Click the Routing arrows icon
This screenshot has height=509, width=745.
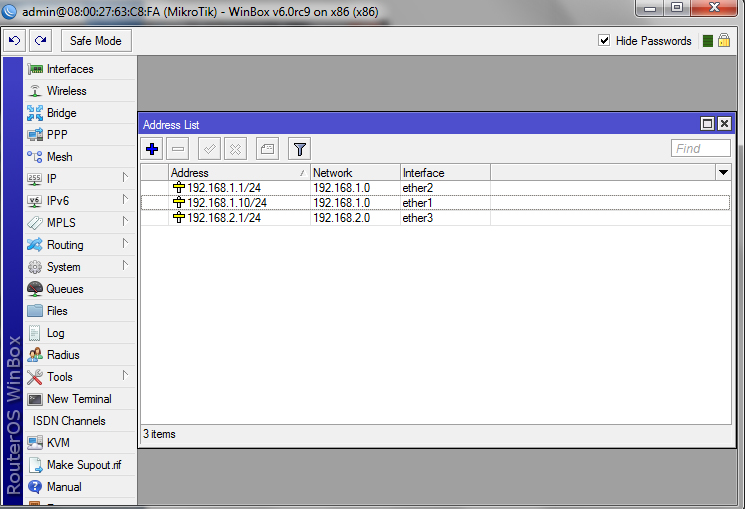pos(35,245)
